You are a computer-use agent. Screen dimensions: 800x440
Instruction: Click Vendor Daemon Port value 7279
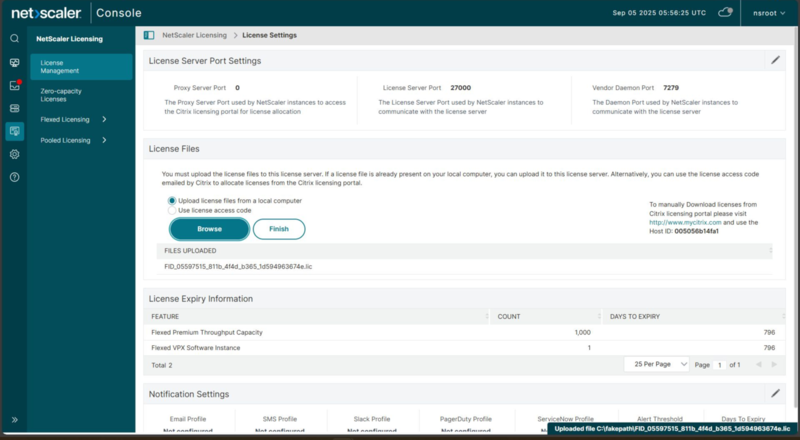pyautogui.click(x=671, y=88)
